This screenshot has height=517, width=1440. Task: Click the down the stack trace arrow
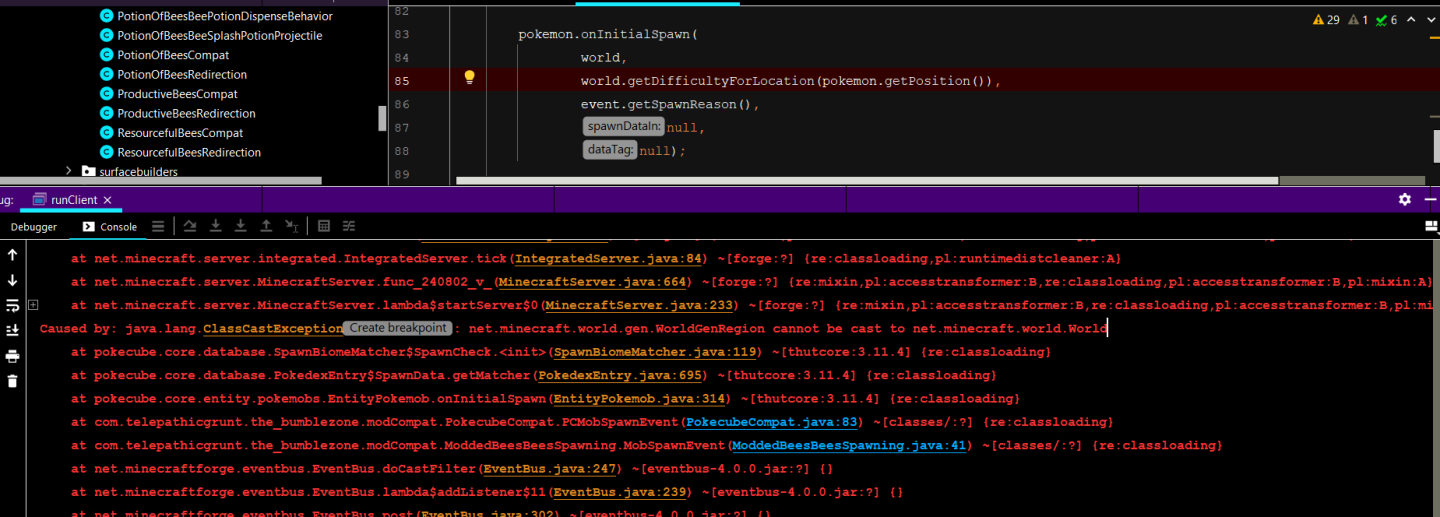tap(12, 281)
